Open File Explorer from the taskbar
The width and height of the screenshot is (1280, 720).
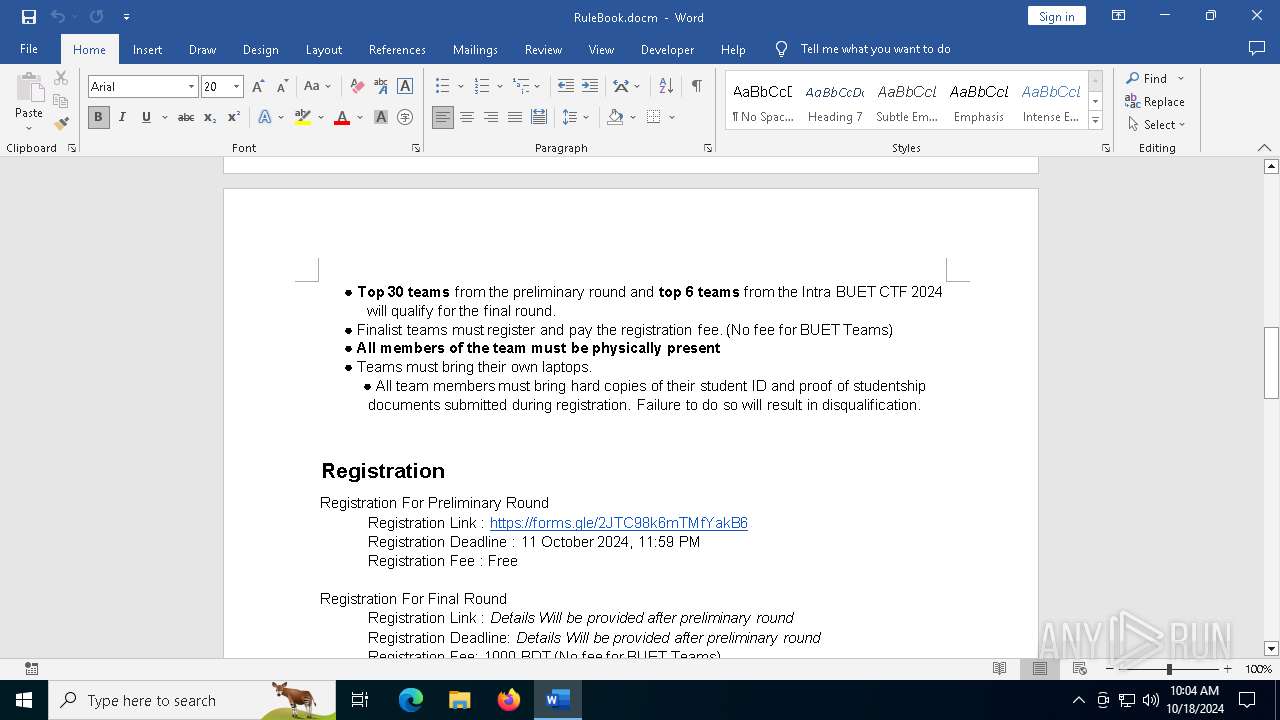pyautogui.click(x=459, y=700)
